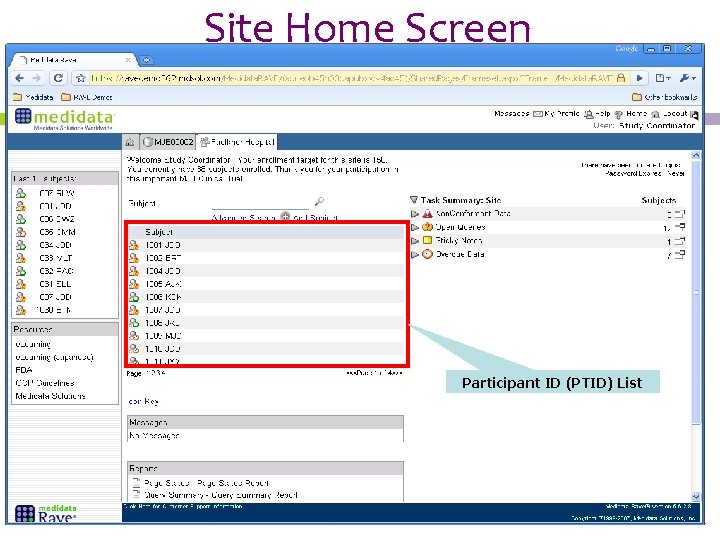The image size is (720, 540).
Task: Open the RAVE Demos bookmark folder
Action: 87,97
